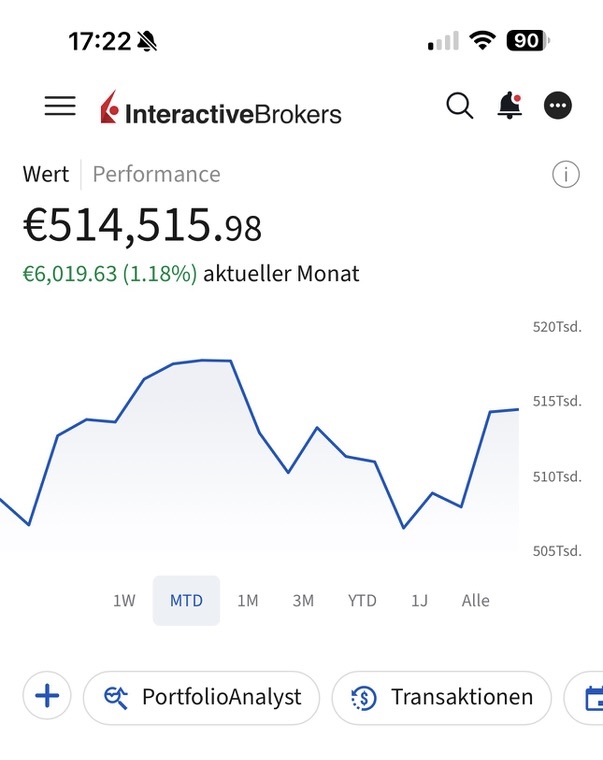This screenshot has width=603, height=760.
Task: Set chart range to 1J
Action: click(x=419, y=600)
